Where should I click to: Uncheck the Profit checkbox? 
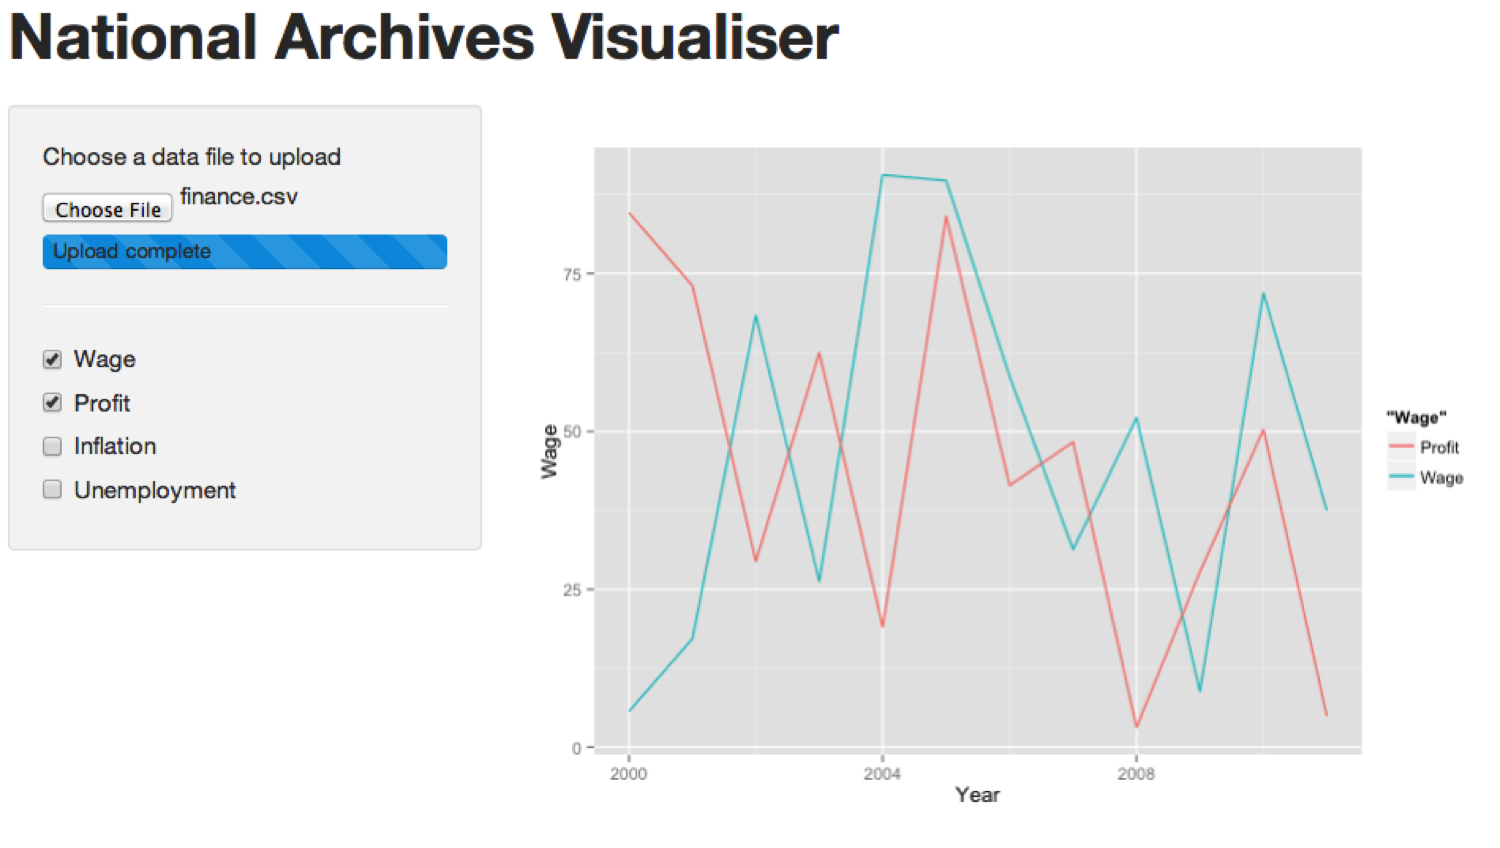point(53,403)
